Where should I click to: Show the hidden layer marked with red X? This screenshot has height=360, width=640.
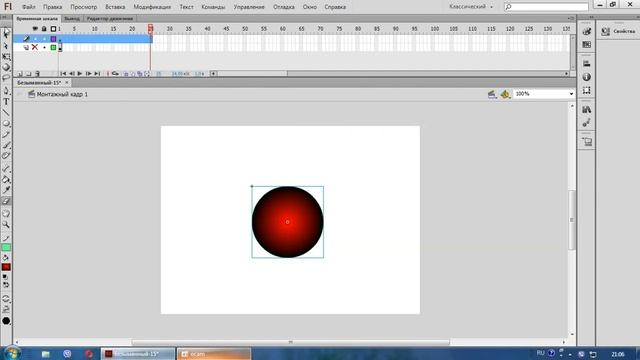tap(35, 47)
